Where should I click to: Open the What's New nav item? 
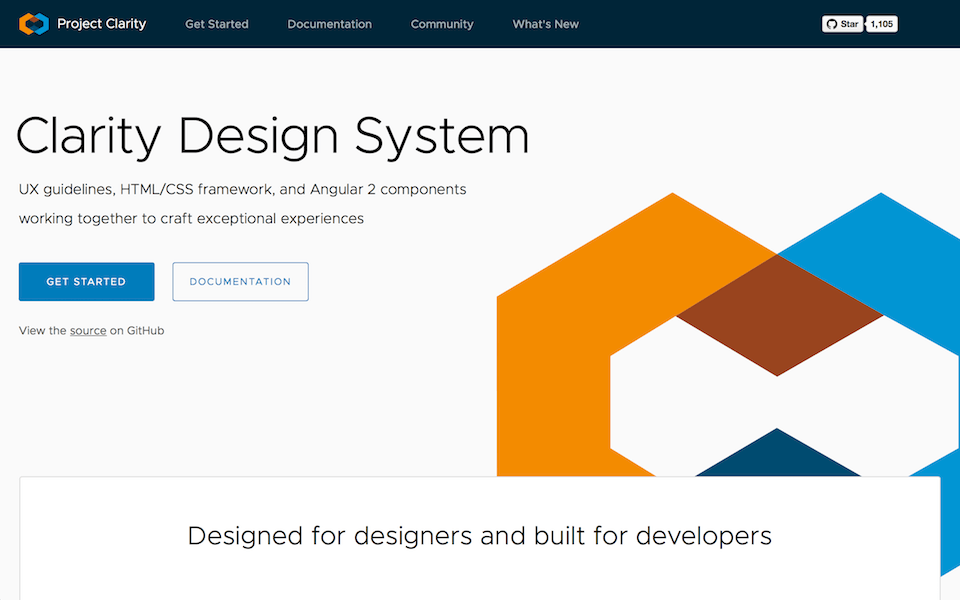(546, 24)
